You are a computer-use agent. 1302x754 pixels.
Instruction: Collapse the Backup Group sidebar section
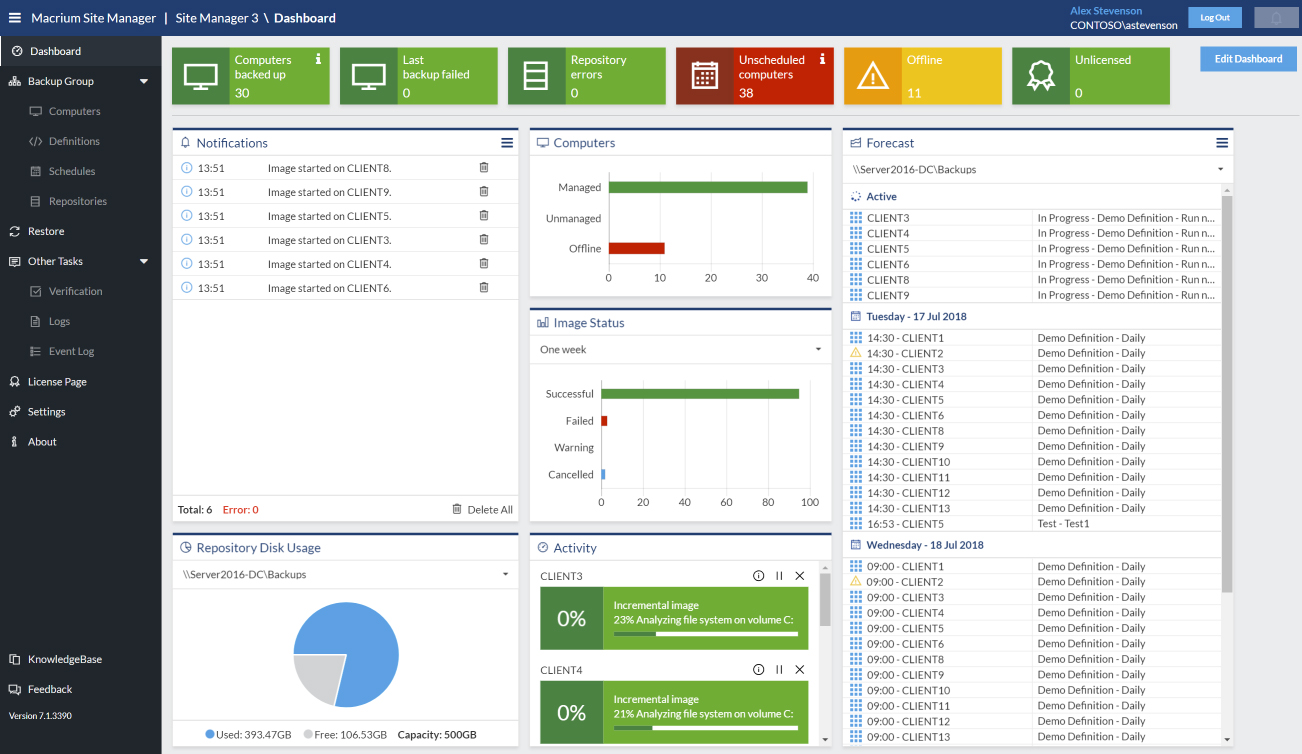point(143,81)
